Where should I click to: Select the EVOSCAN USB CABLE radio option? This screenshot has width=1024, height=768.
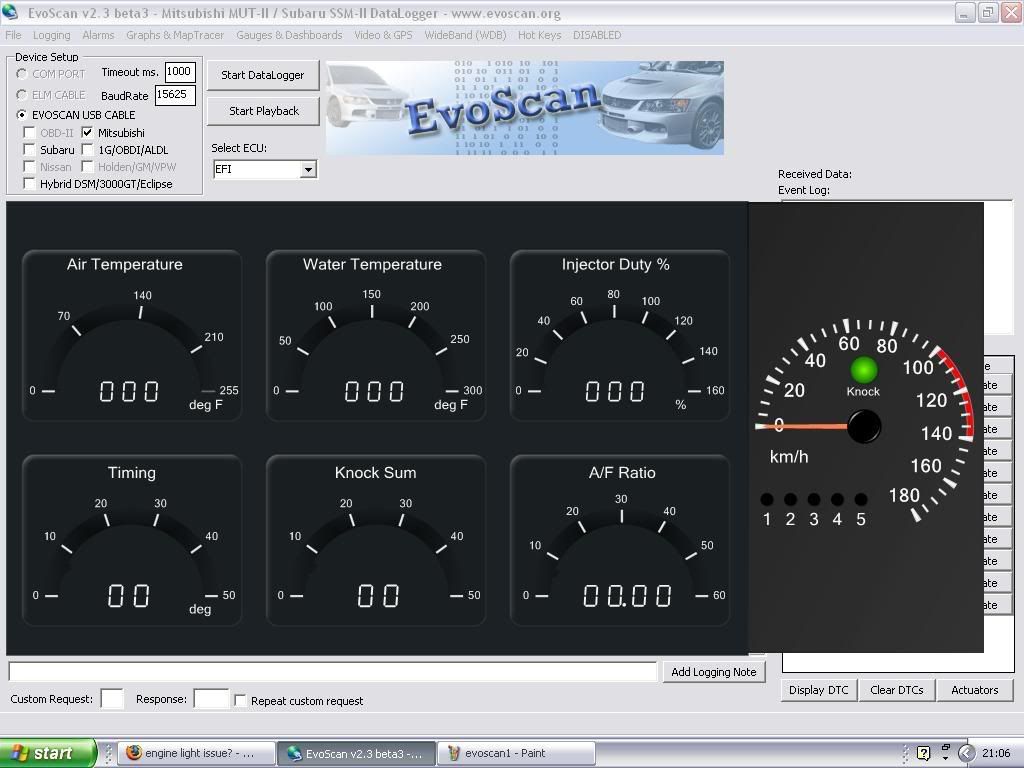(22, 115)
